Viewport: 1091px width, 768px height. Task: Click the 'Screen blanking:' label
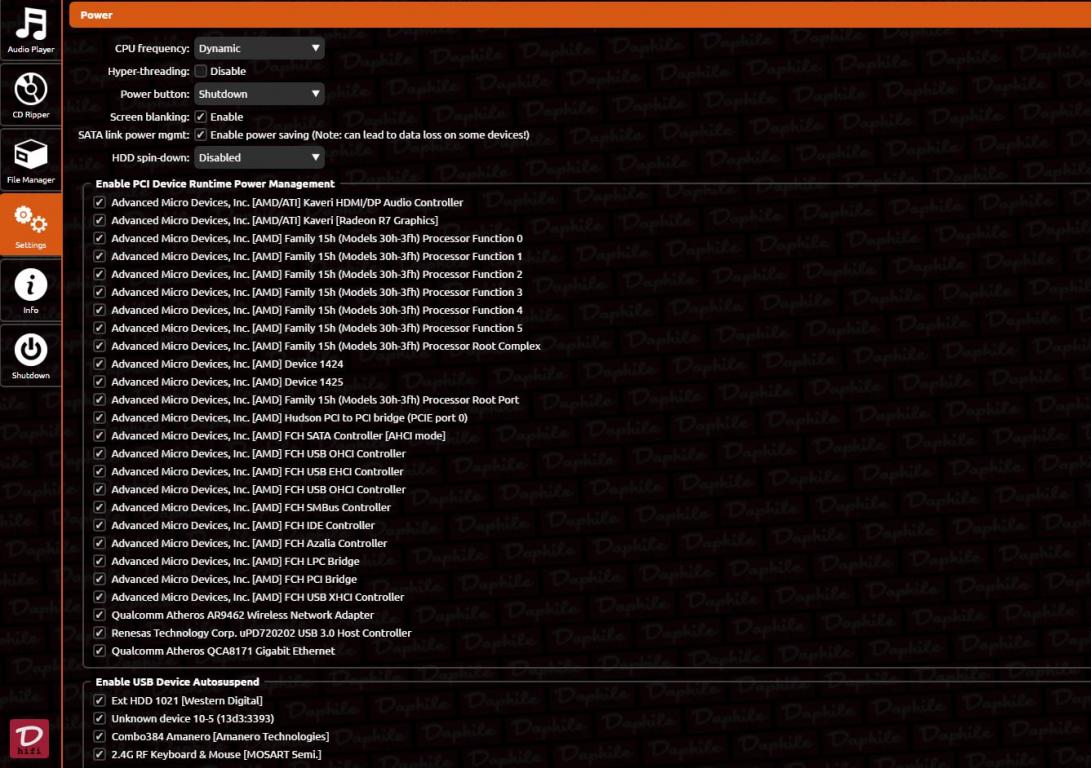(150, 117)
